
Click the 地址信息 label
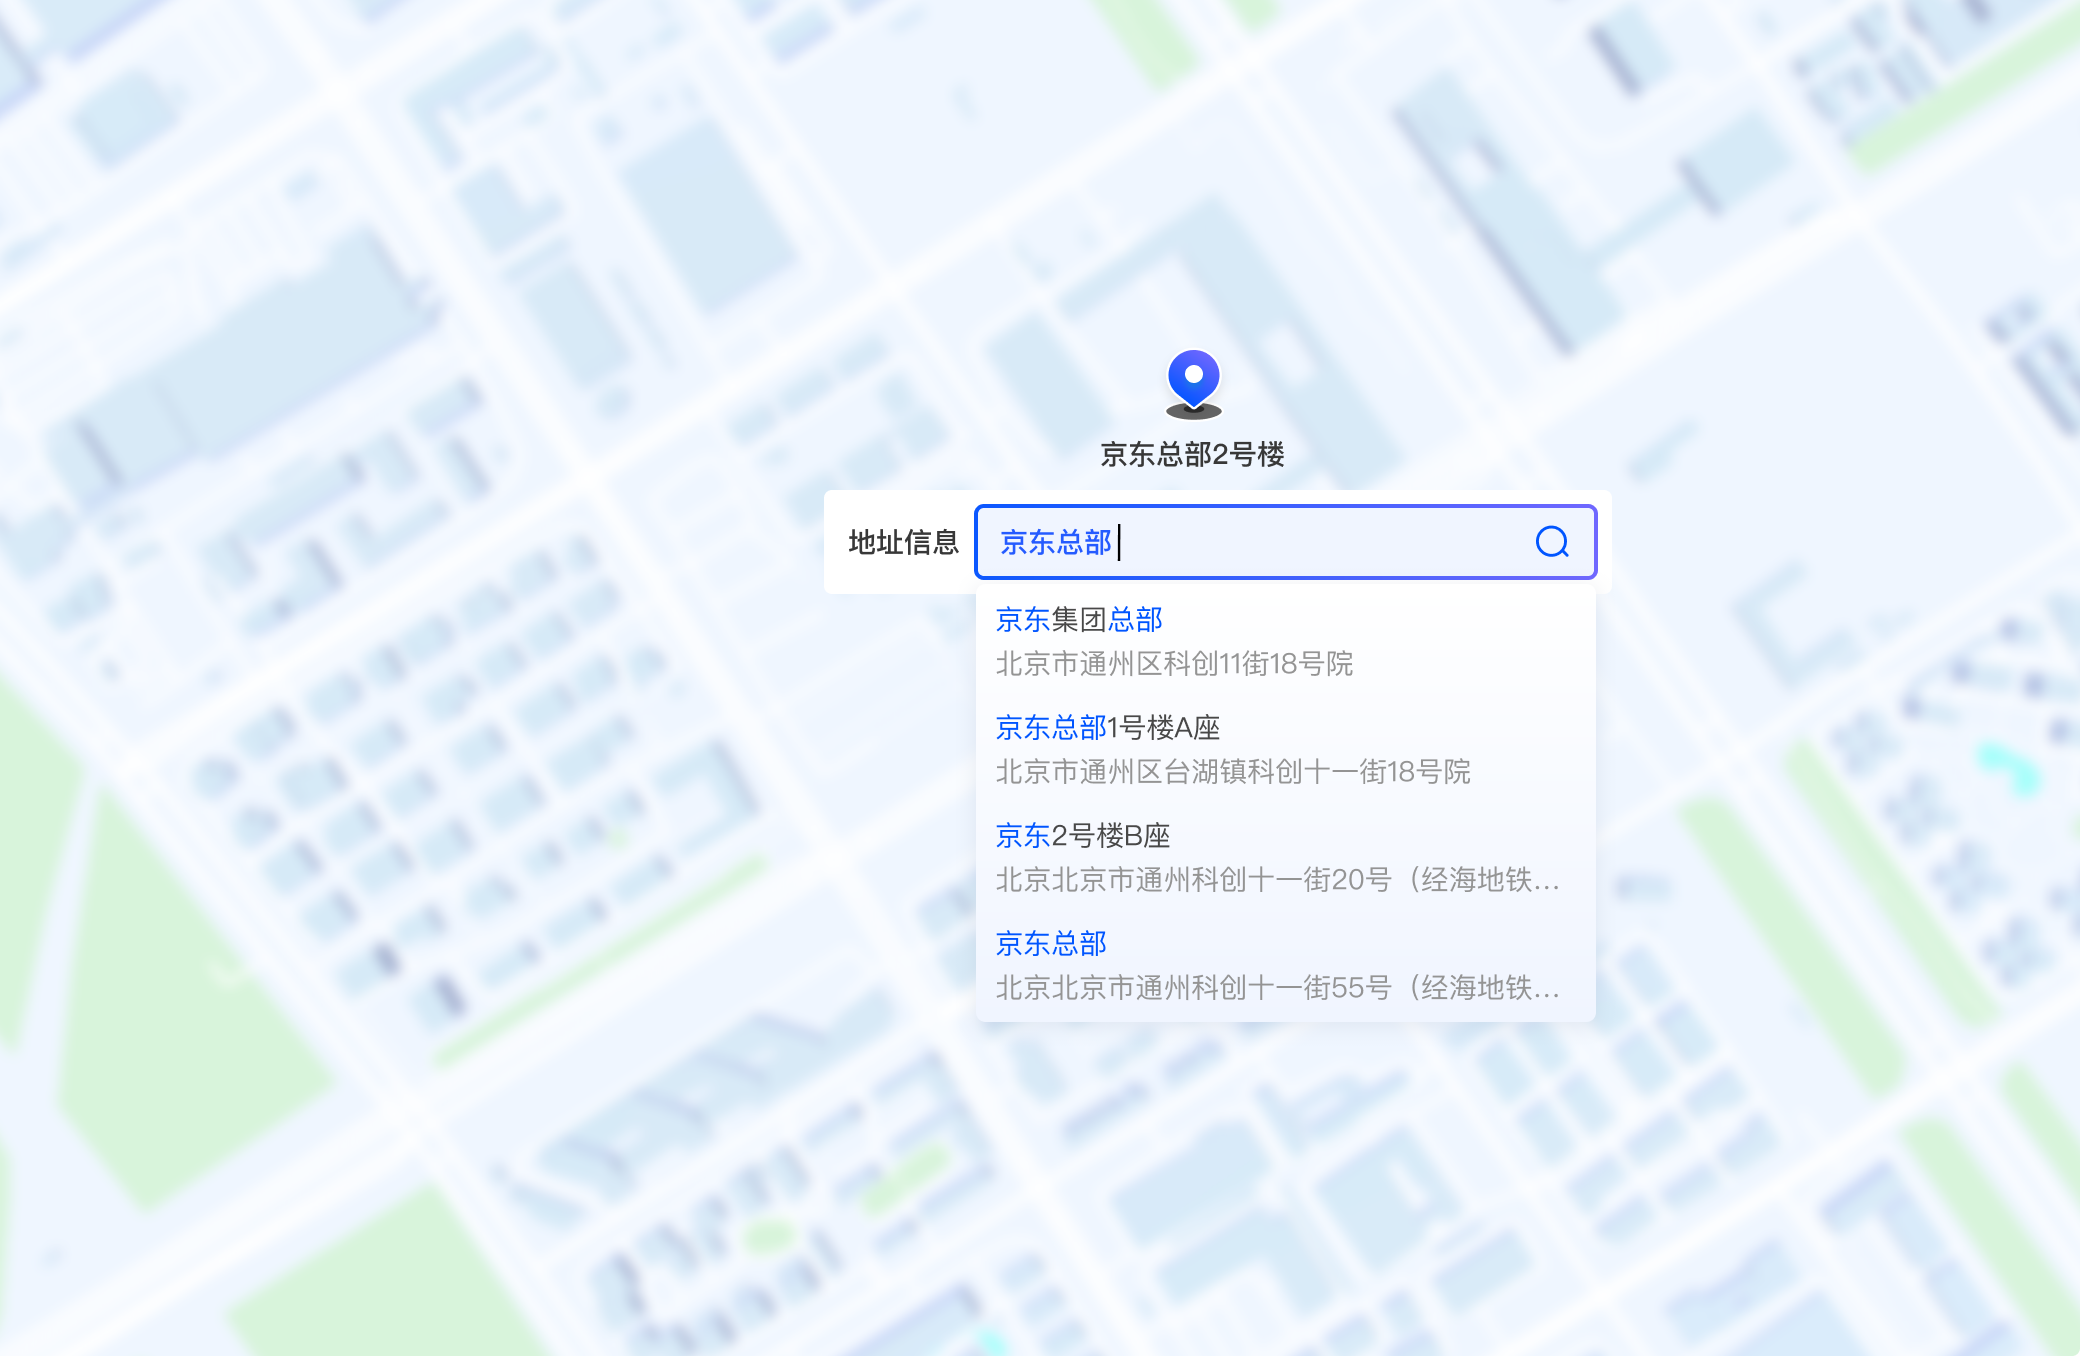(903, 542)
